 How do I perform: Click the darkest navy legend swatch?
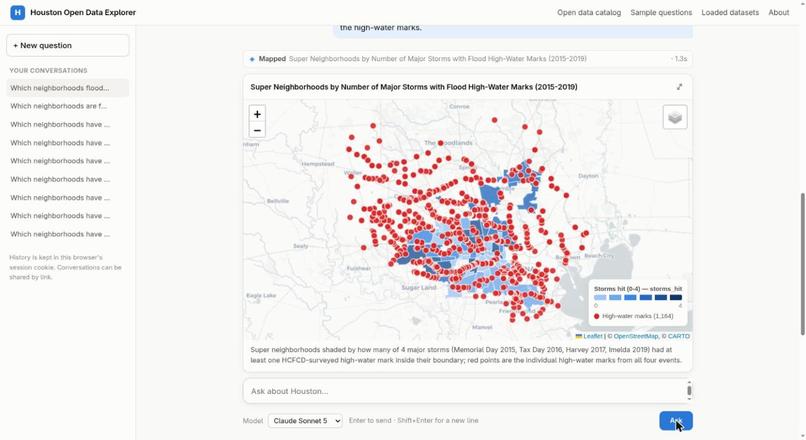(x=676, y=298)
